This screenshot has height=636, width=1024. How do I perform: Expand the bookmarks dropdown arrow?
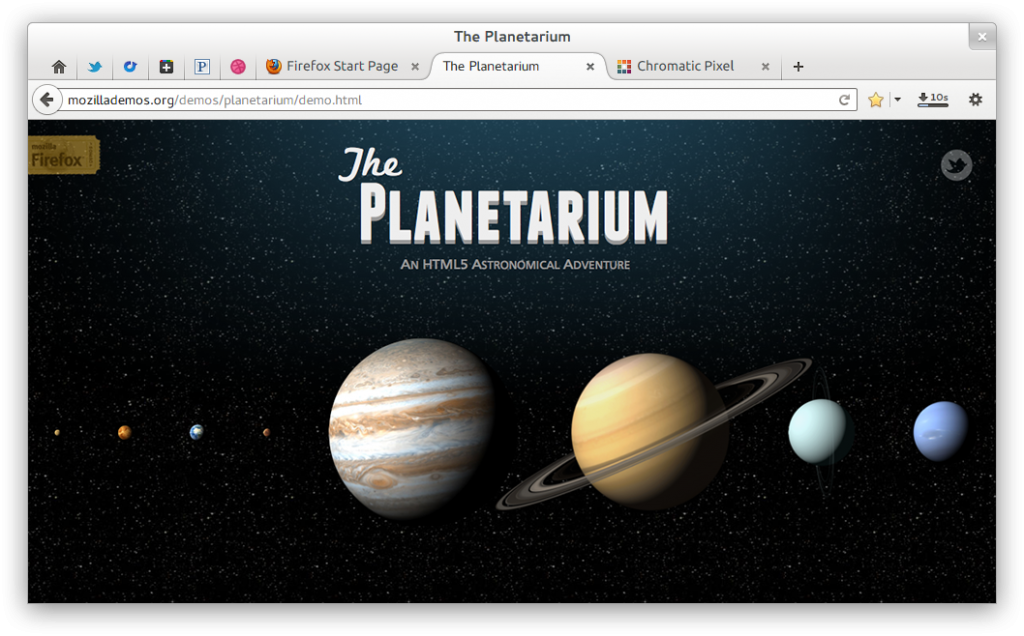[897, 100]
